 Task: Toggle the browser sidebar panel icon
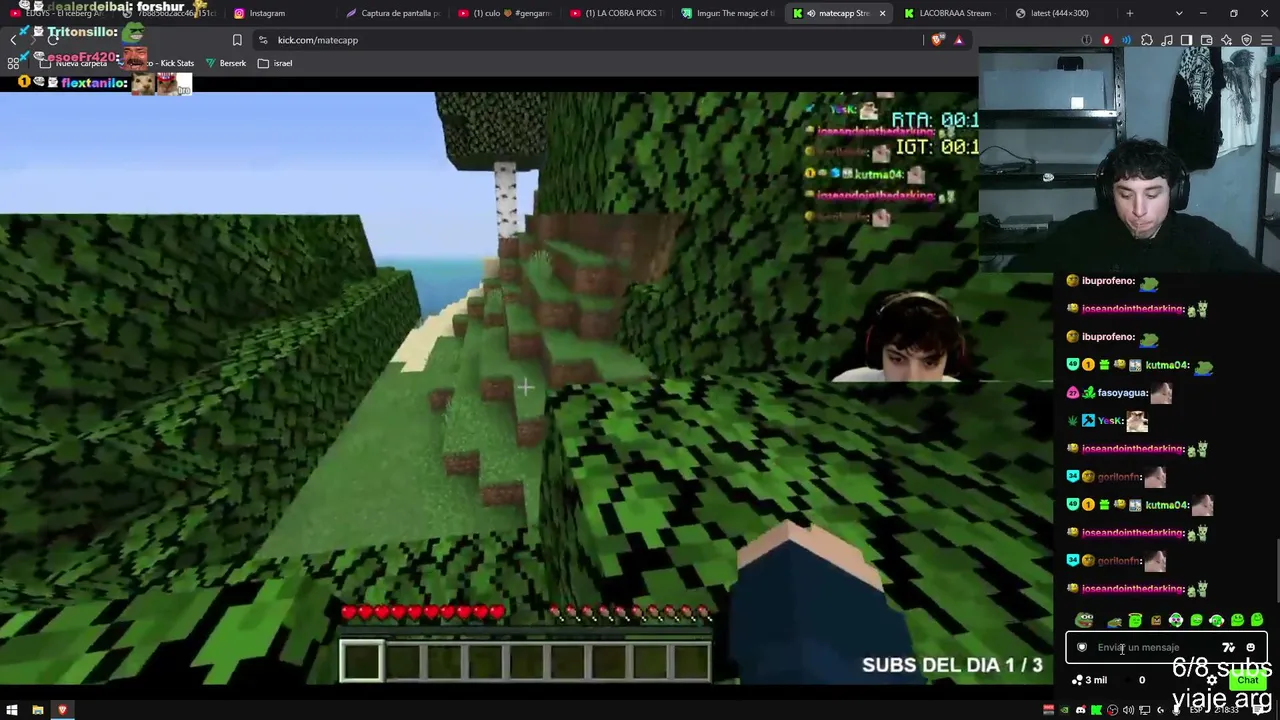1187,40
